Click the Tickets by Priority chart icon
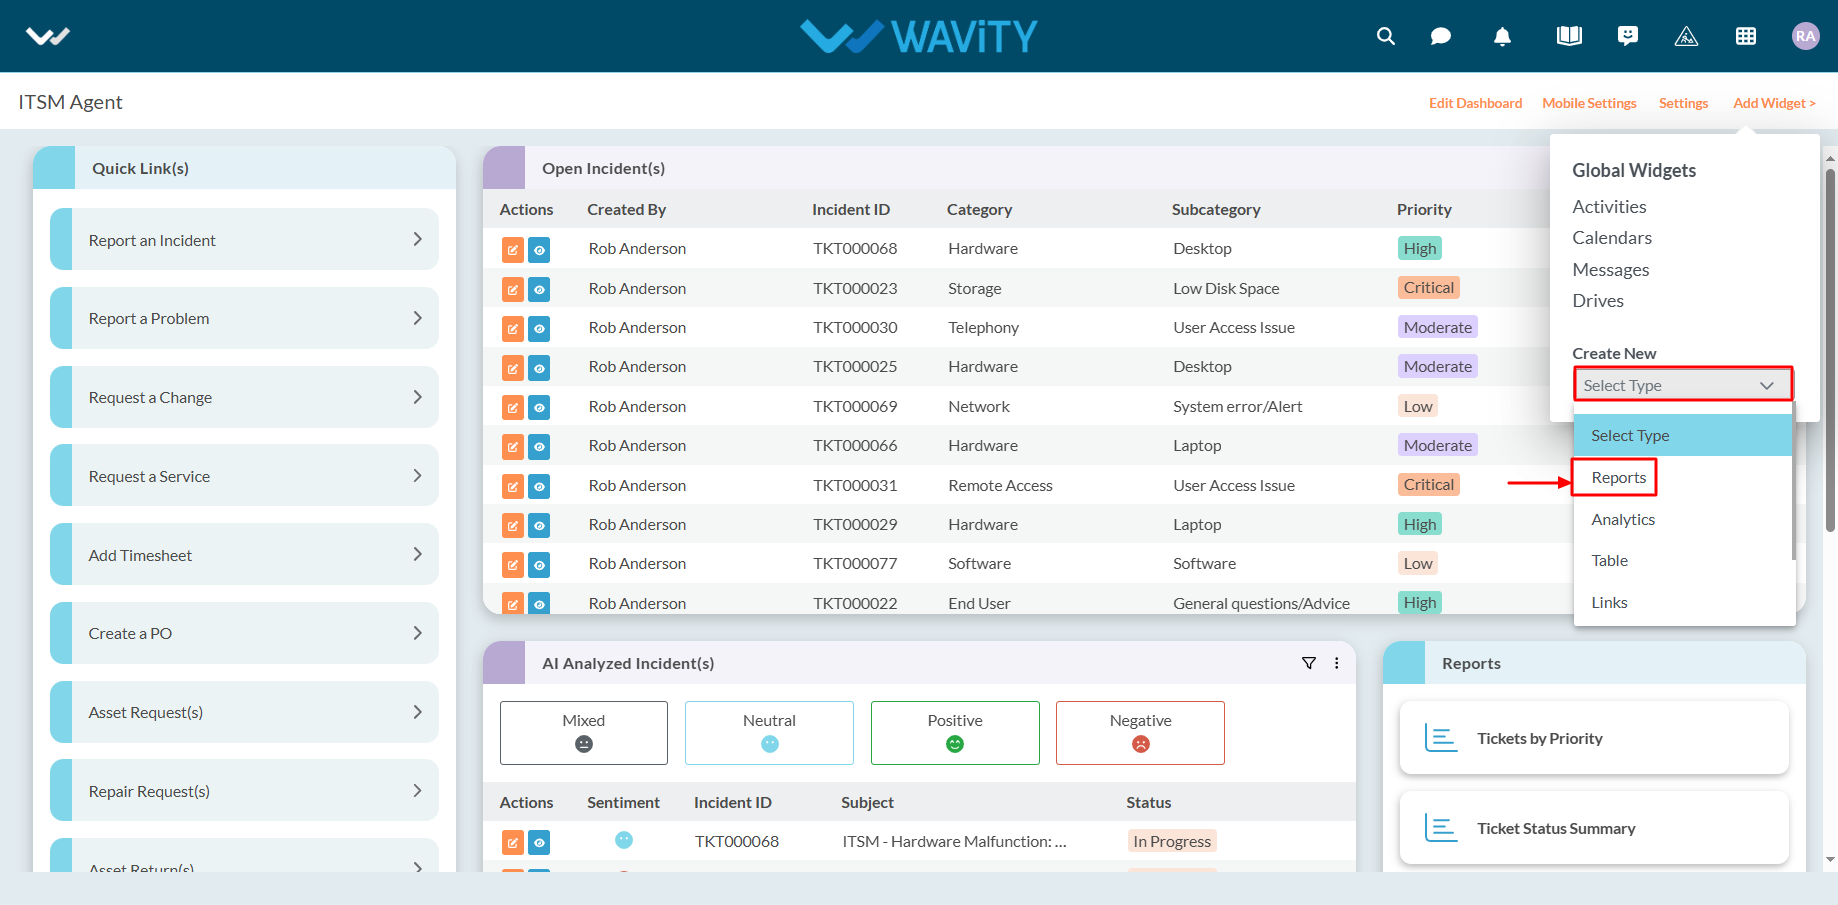 pyautogui.click(x=1441, y=738)
